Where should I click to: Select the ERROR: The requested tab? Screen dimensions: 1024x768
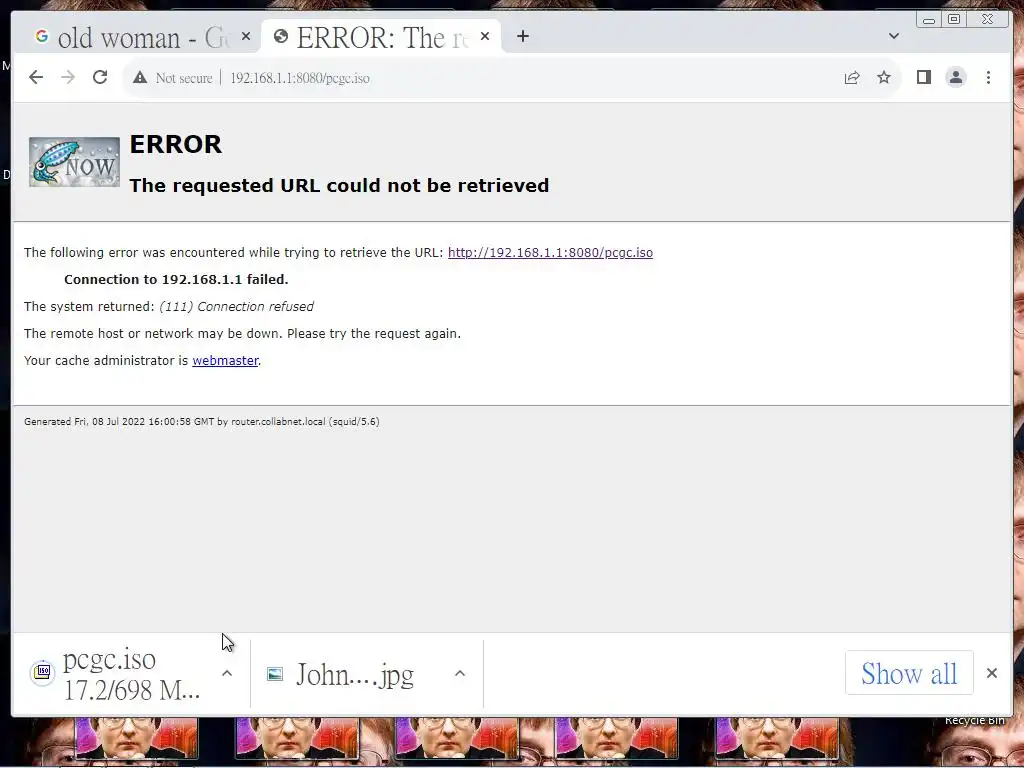pyautogui.click(x=381, y=37)
